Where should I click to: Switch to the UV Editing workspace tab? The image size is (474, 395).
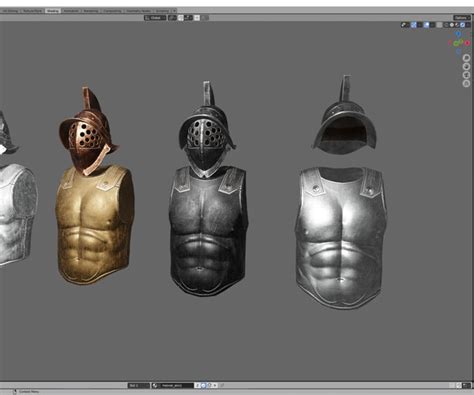10,11
